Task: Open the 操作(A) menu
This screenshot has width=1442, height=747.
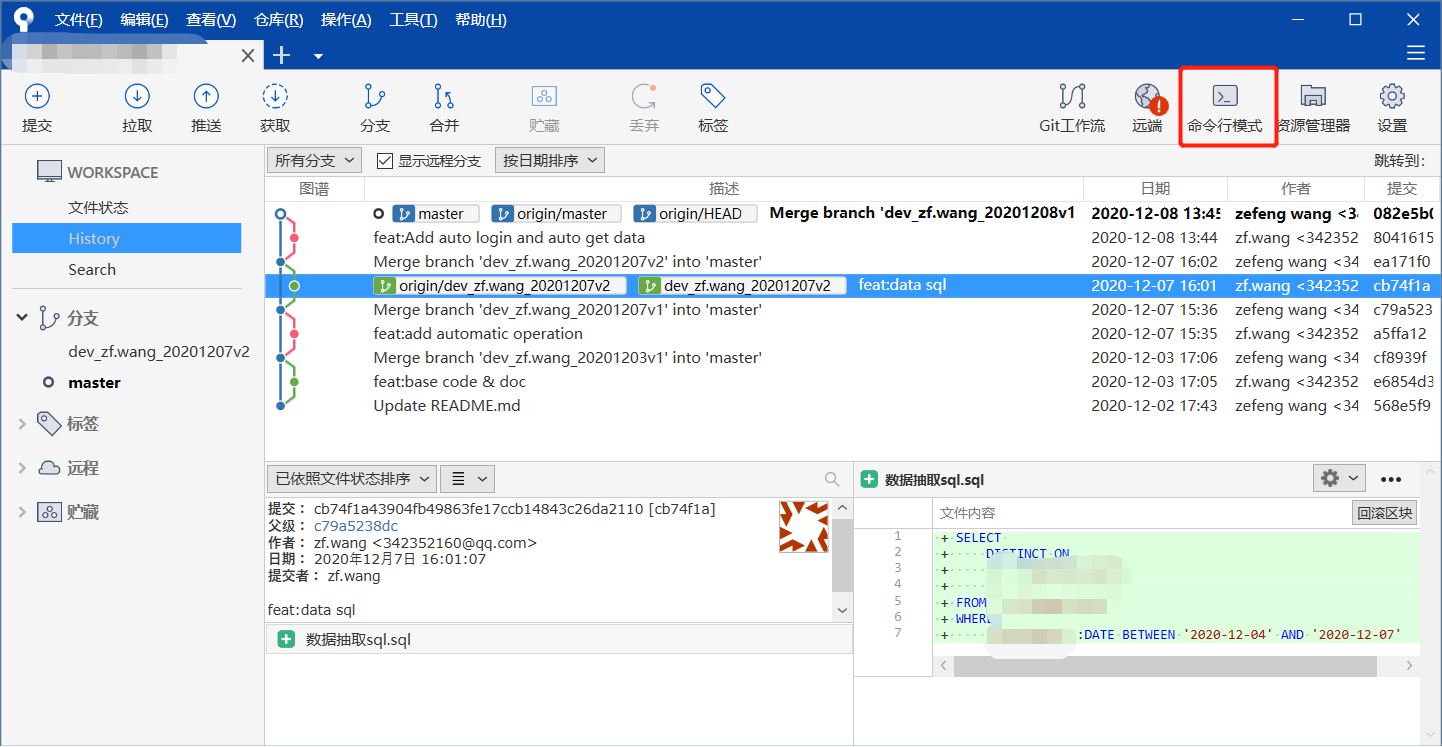Action: point(346,20)
